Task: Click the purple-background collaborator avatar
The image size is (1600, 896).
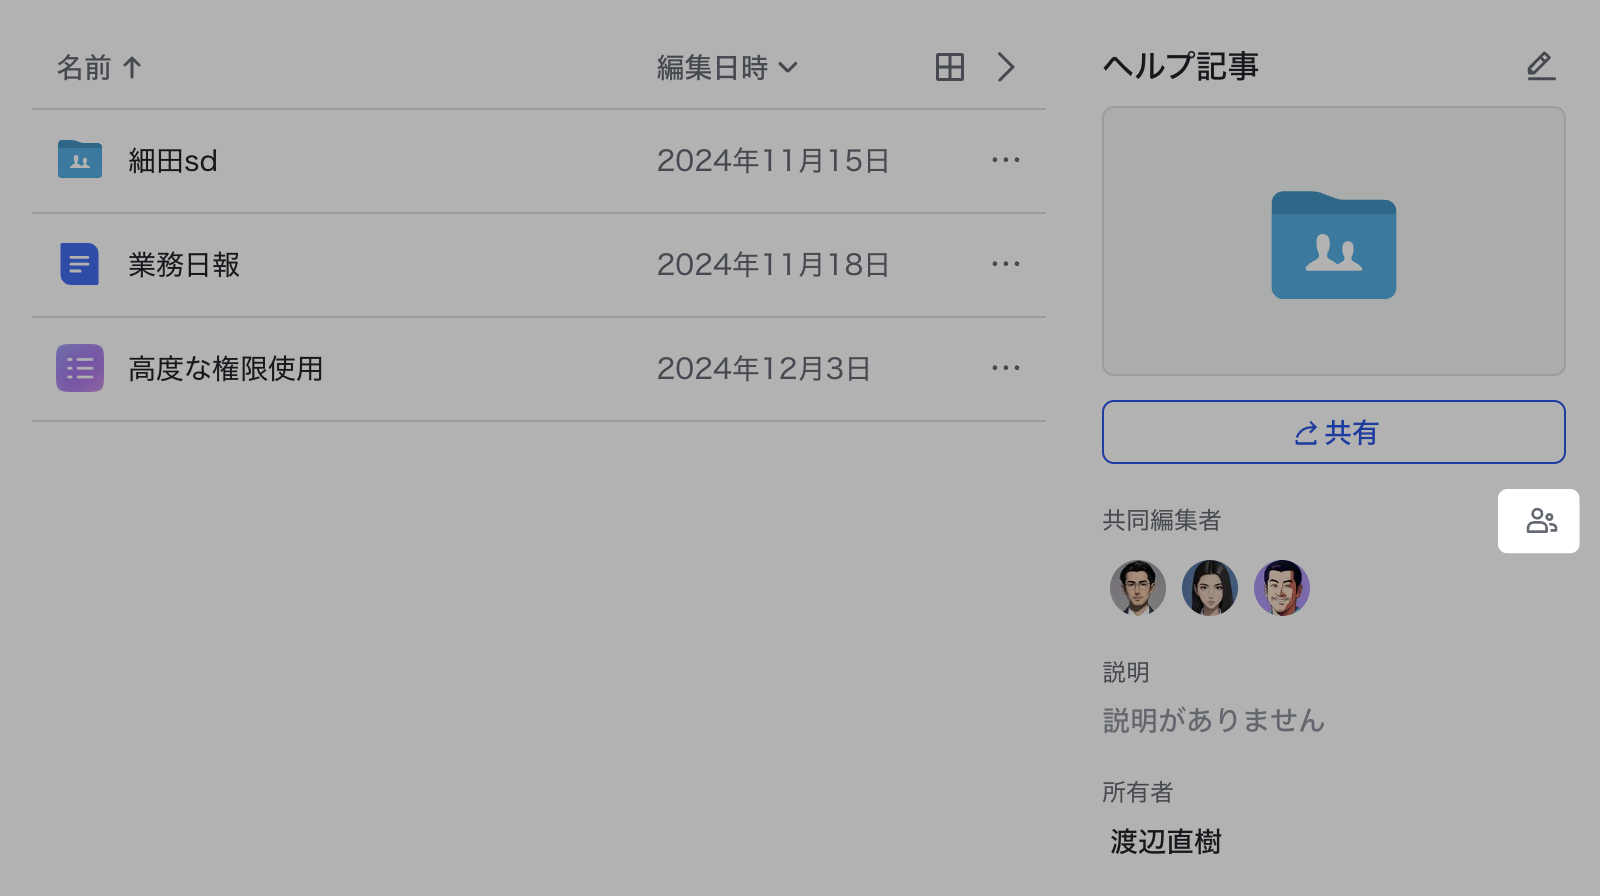Action: (x=1282, y=587)
